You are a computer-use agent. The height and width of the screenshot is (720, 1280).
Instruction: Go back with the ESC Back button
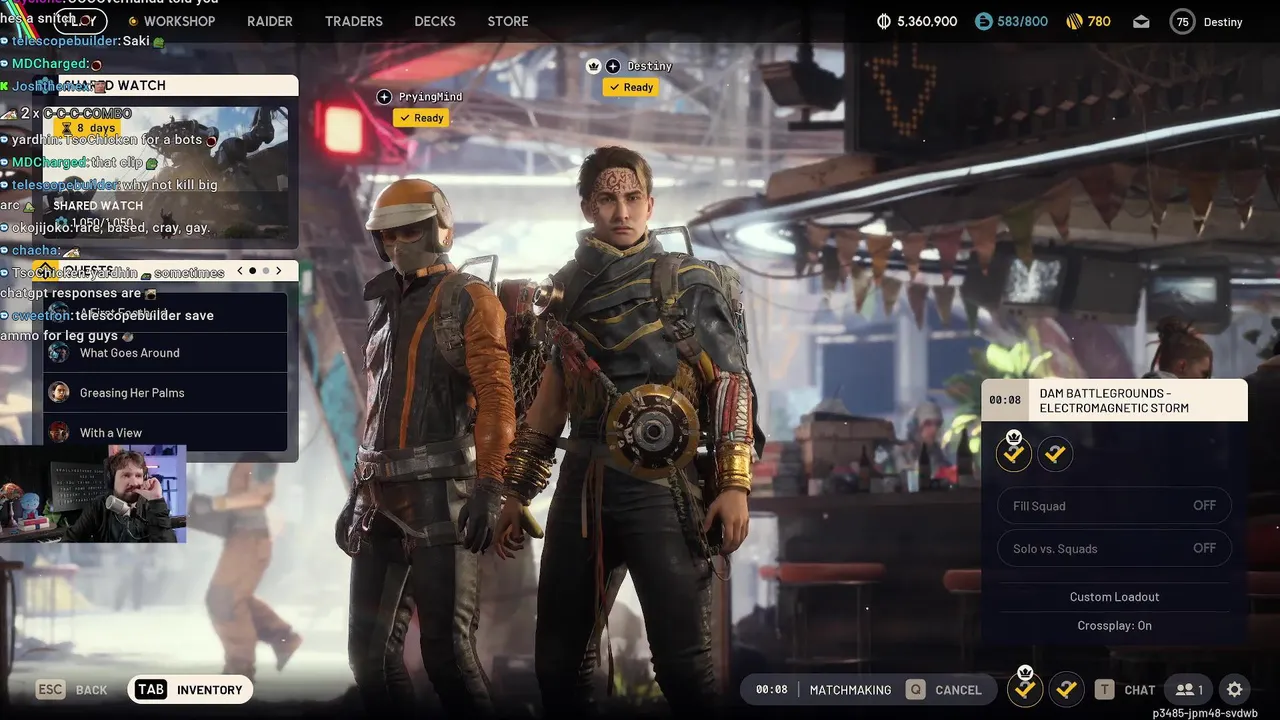72,689
